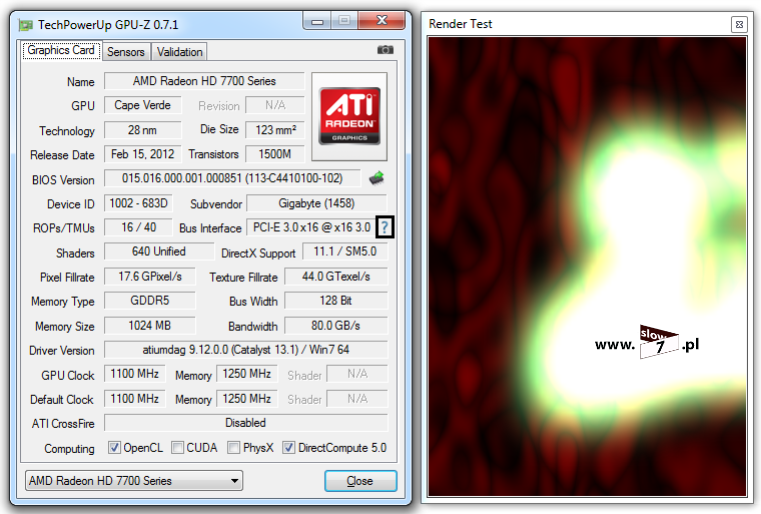Image resolution: width=761 pixels, height=514 pixels.
Task: Click the Device ID value 1002 - 683D
Action: coord(138,203)
